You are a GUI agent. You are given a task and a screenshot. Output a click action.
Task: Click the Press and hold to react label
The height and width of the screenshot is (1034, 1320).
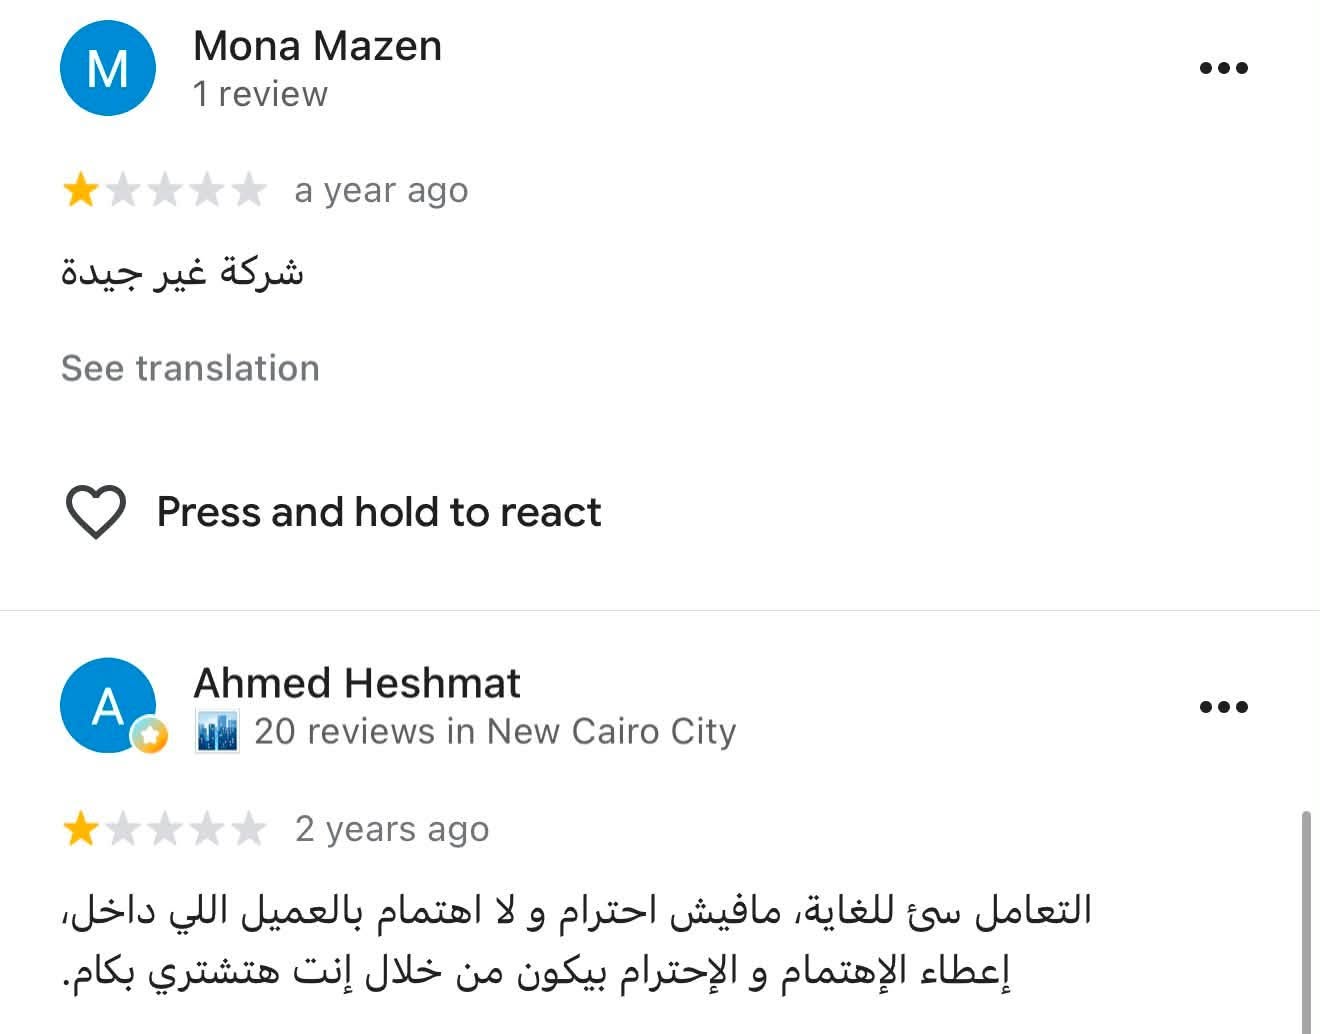[x=379, y=512]
